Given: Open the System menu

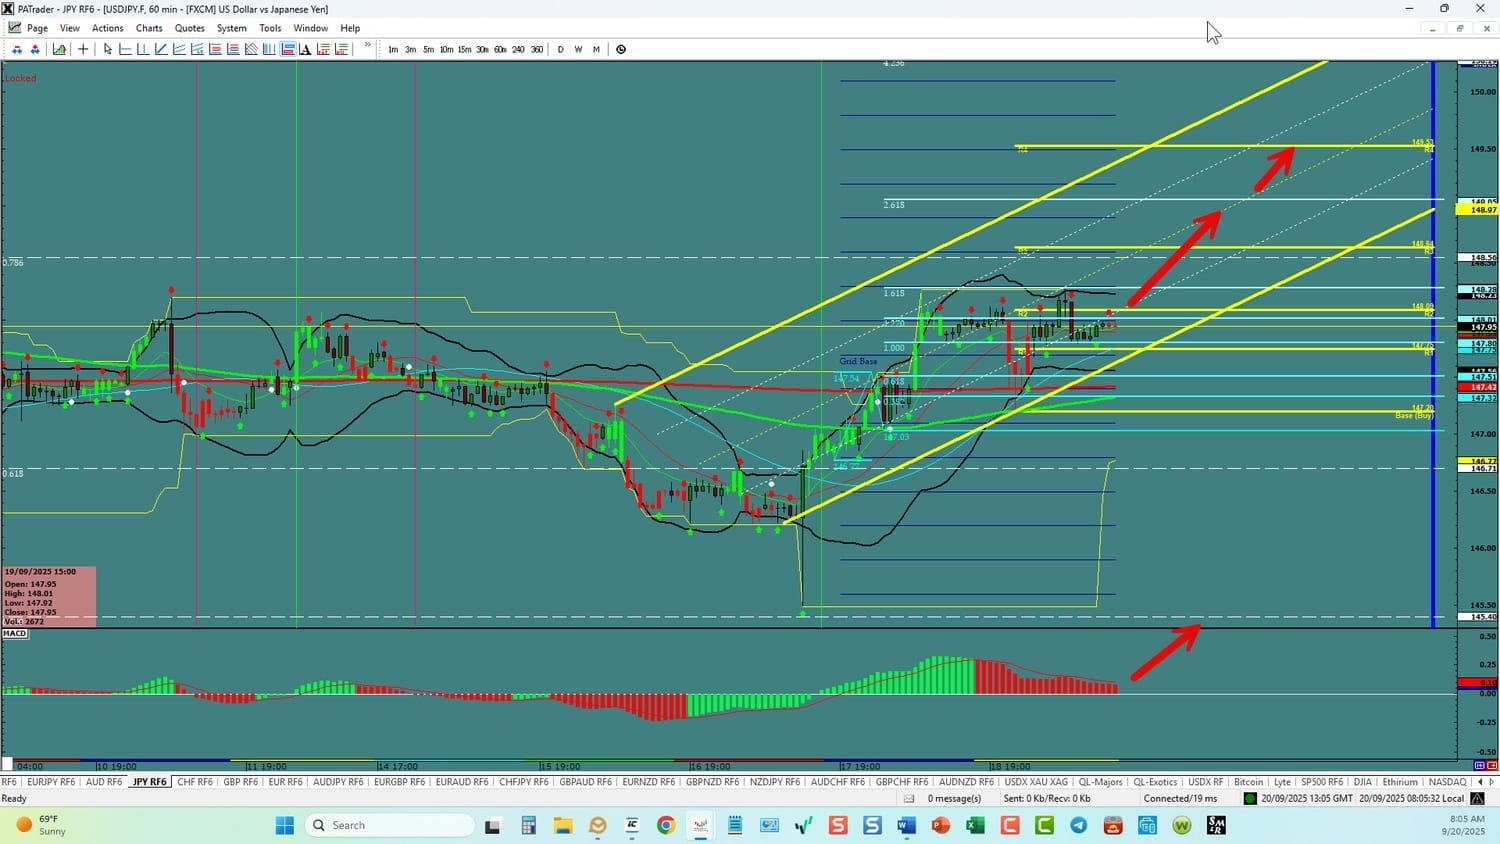Looking at the screenshot, I should click(x=232, y=28).
